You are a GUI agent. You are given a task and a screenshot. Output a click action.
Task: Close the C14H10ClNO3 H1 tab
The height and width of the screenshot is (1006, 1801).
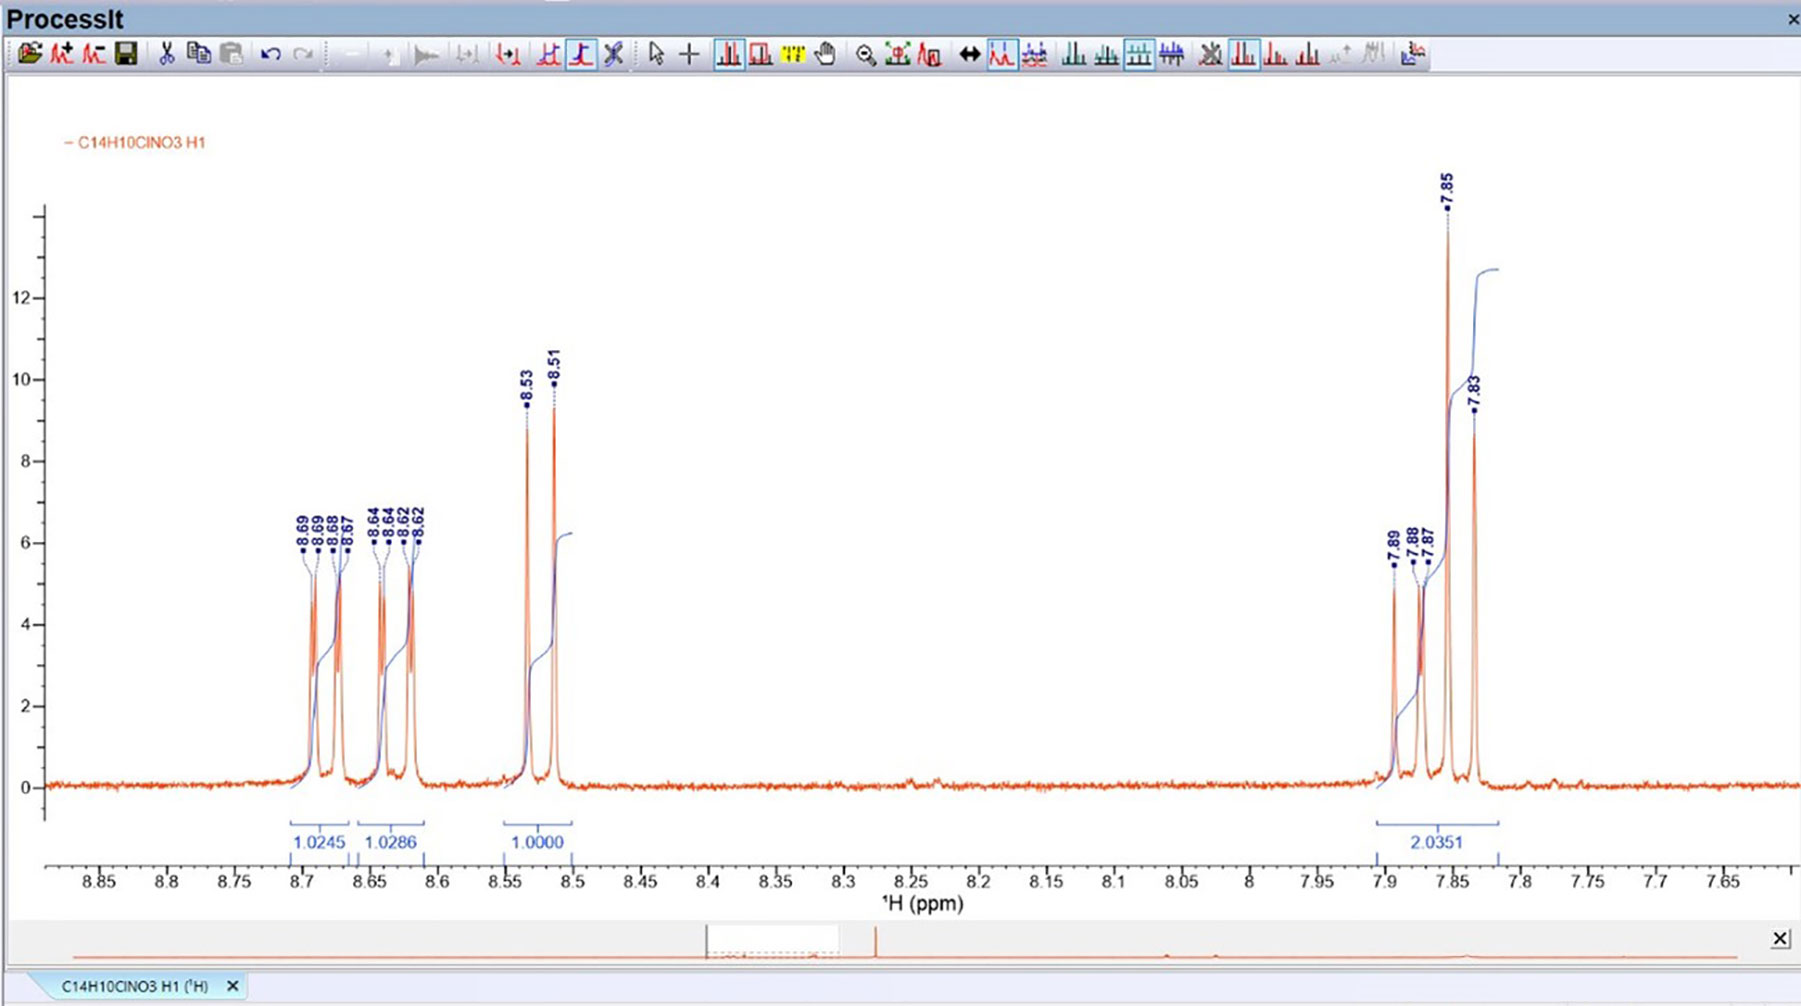click(x=232, y=986)
